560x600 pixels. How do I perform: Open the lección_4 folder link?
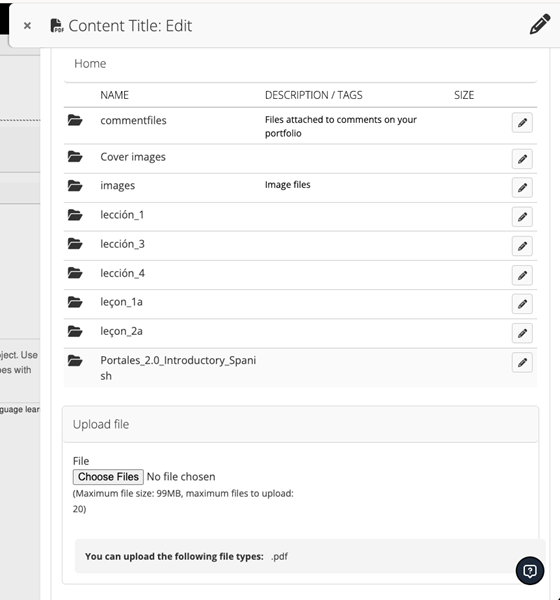point(122,273)
